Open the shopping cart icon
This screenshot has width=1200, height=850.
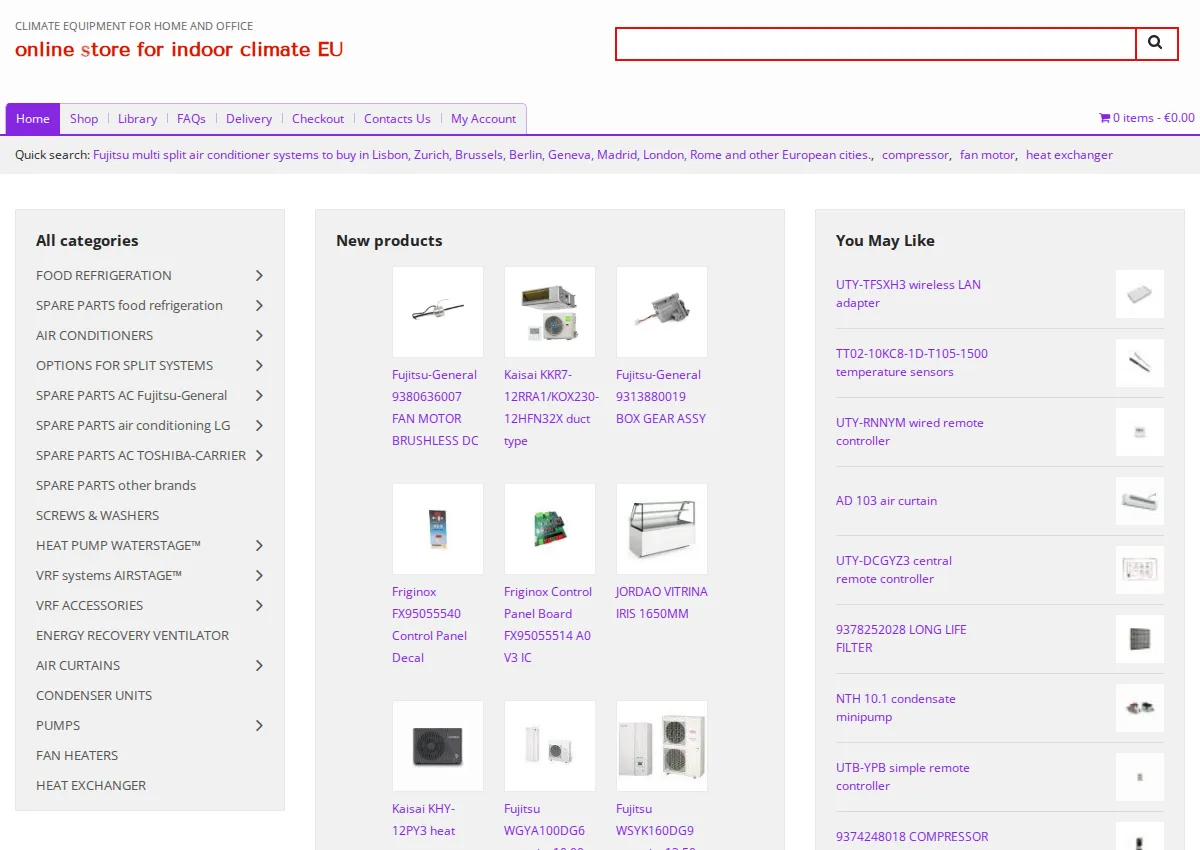pyautogui.click(x=1105, y=118)
